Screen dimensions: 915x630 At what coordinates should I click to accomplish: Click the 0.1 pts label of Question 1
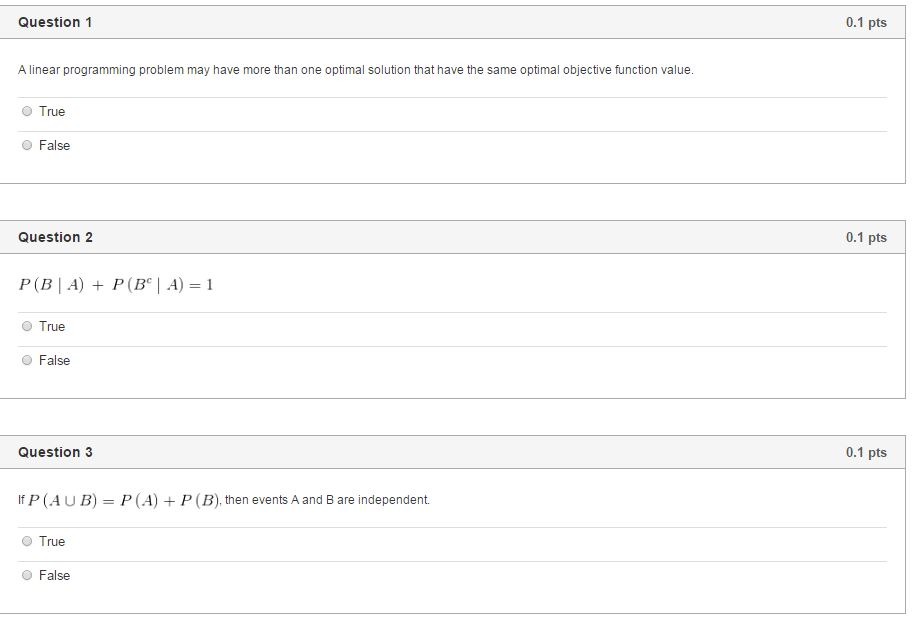click(x=865, y=22)
